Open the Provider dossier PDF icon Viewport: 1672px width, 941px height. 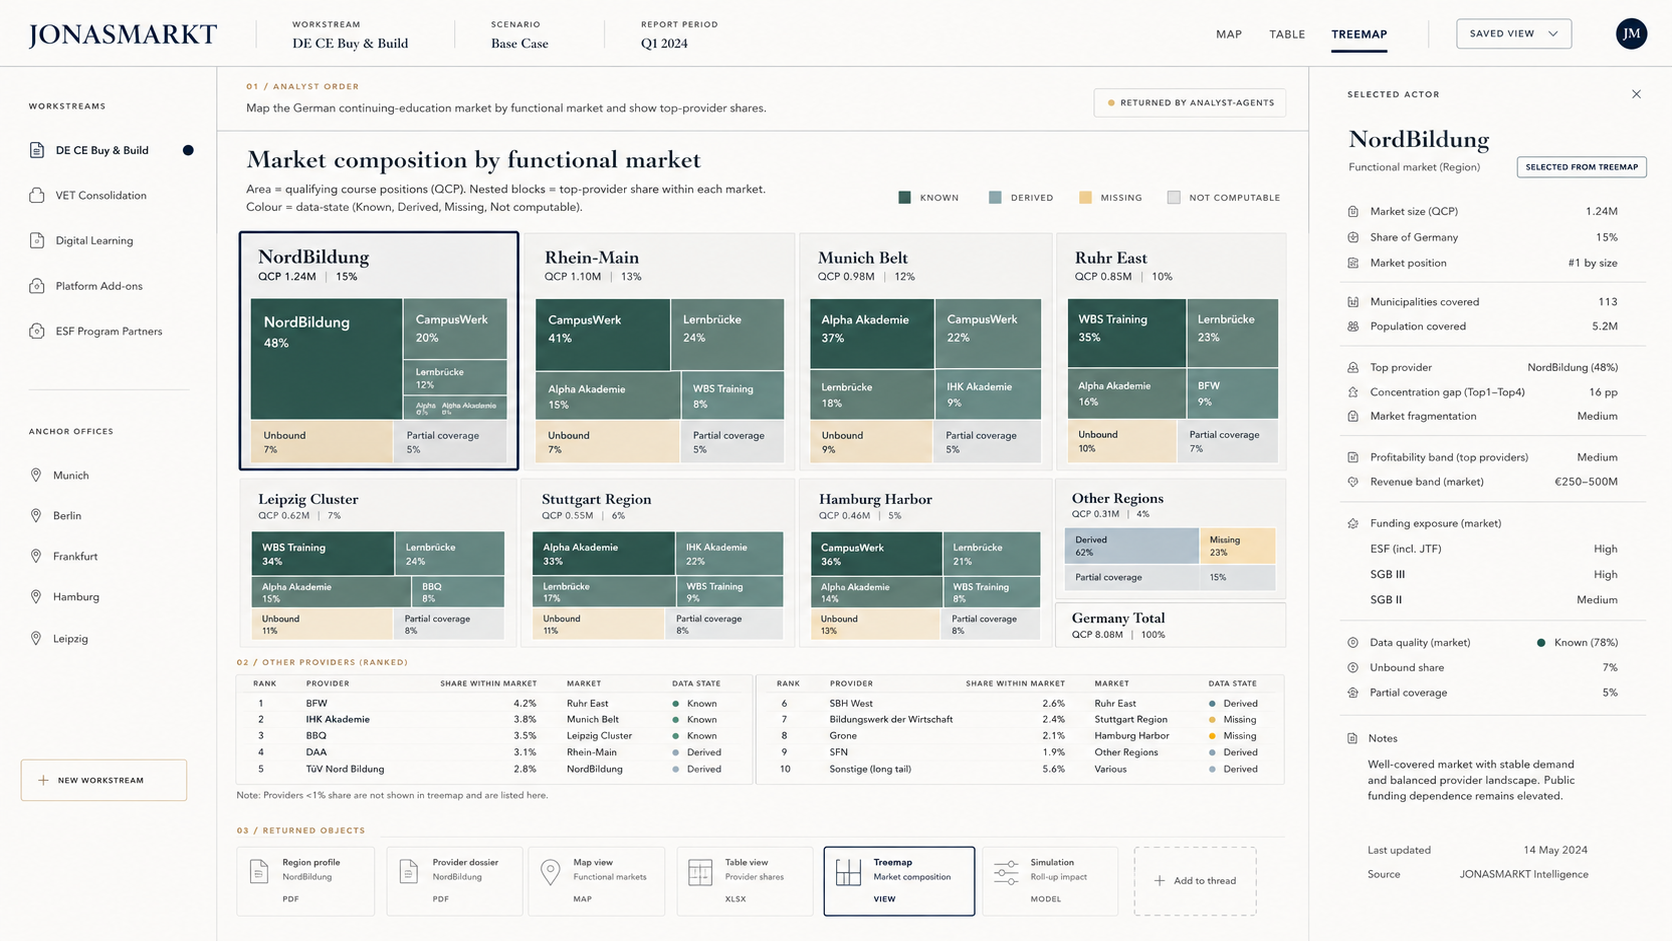(x=408, y=871)
